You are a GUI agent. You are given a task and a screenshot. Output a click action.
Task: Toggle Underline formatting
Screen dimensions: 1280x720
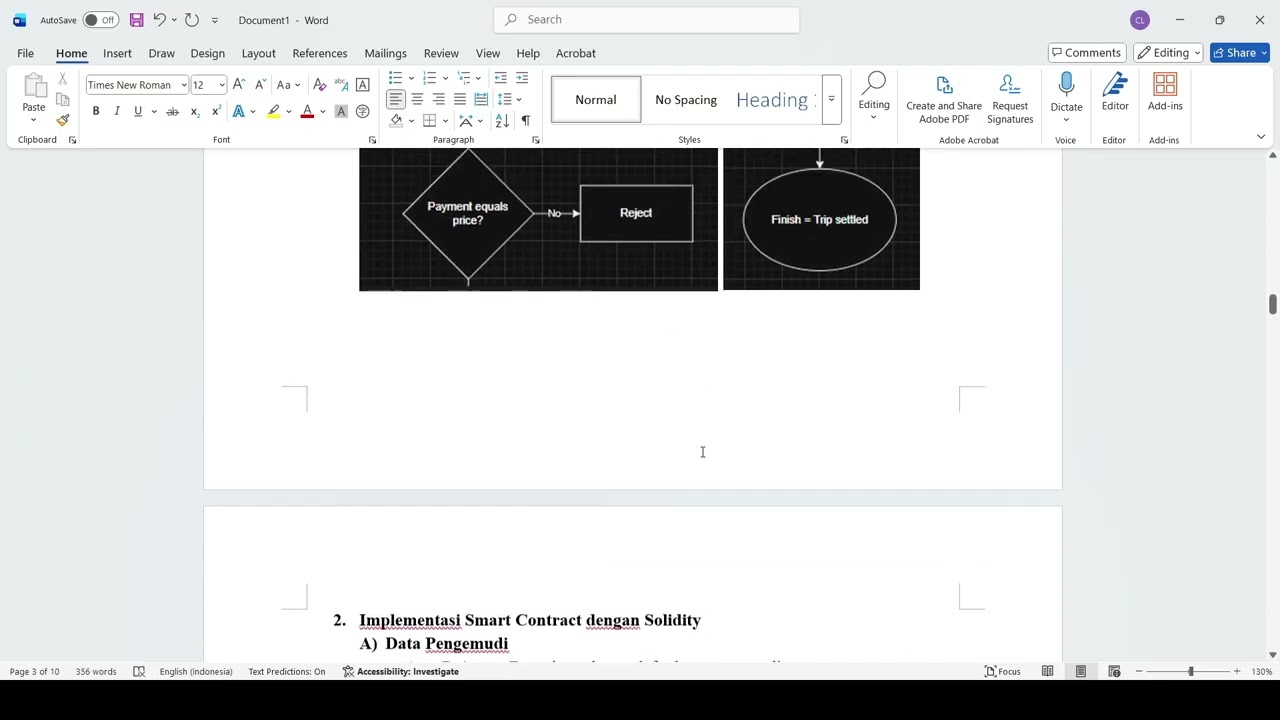[x=138, y=111]
